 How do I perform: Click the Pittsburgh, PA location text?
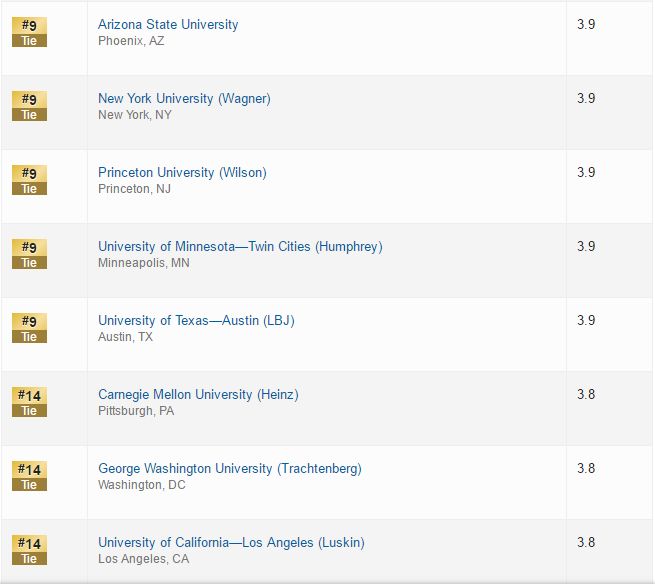coord(136,411)
